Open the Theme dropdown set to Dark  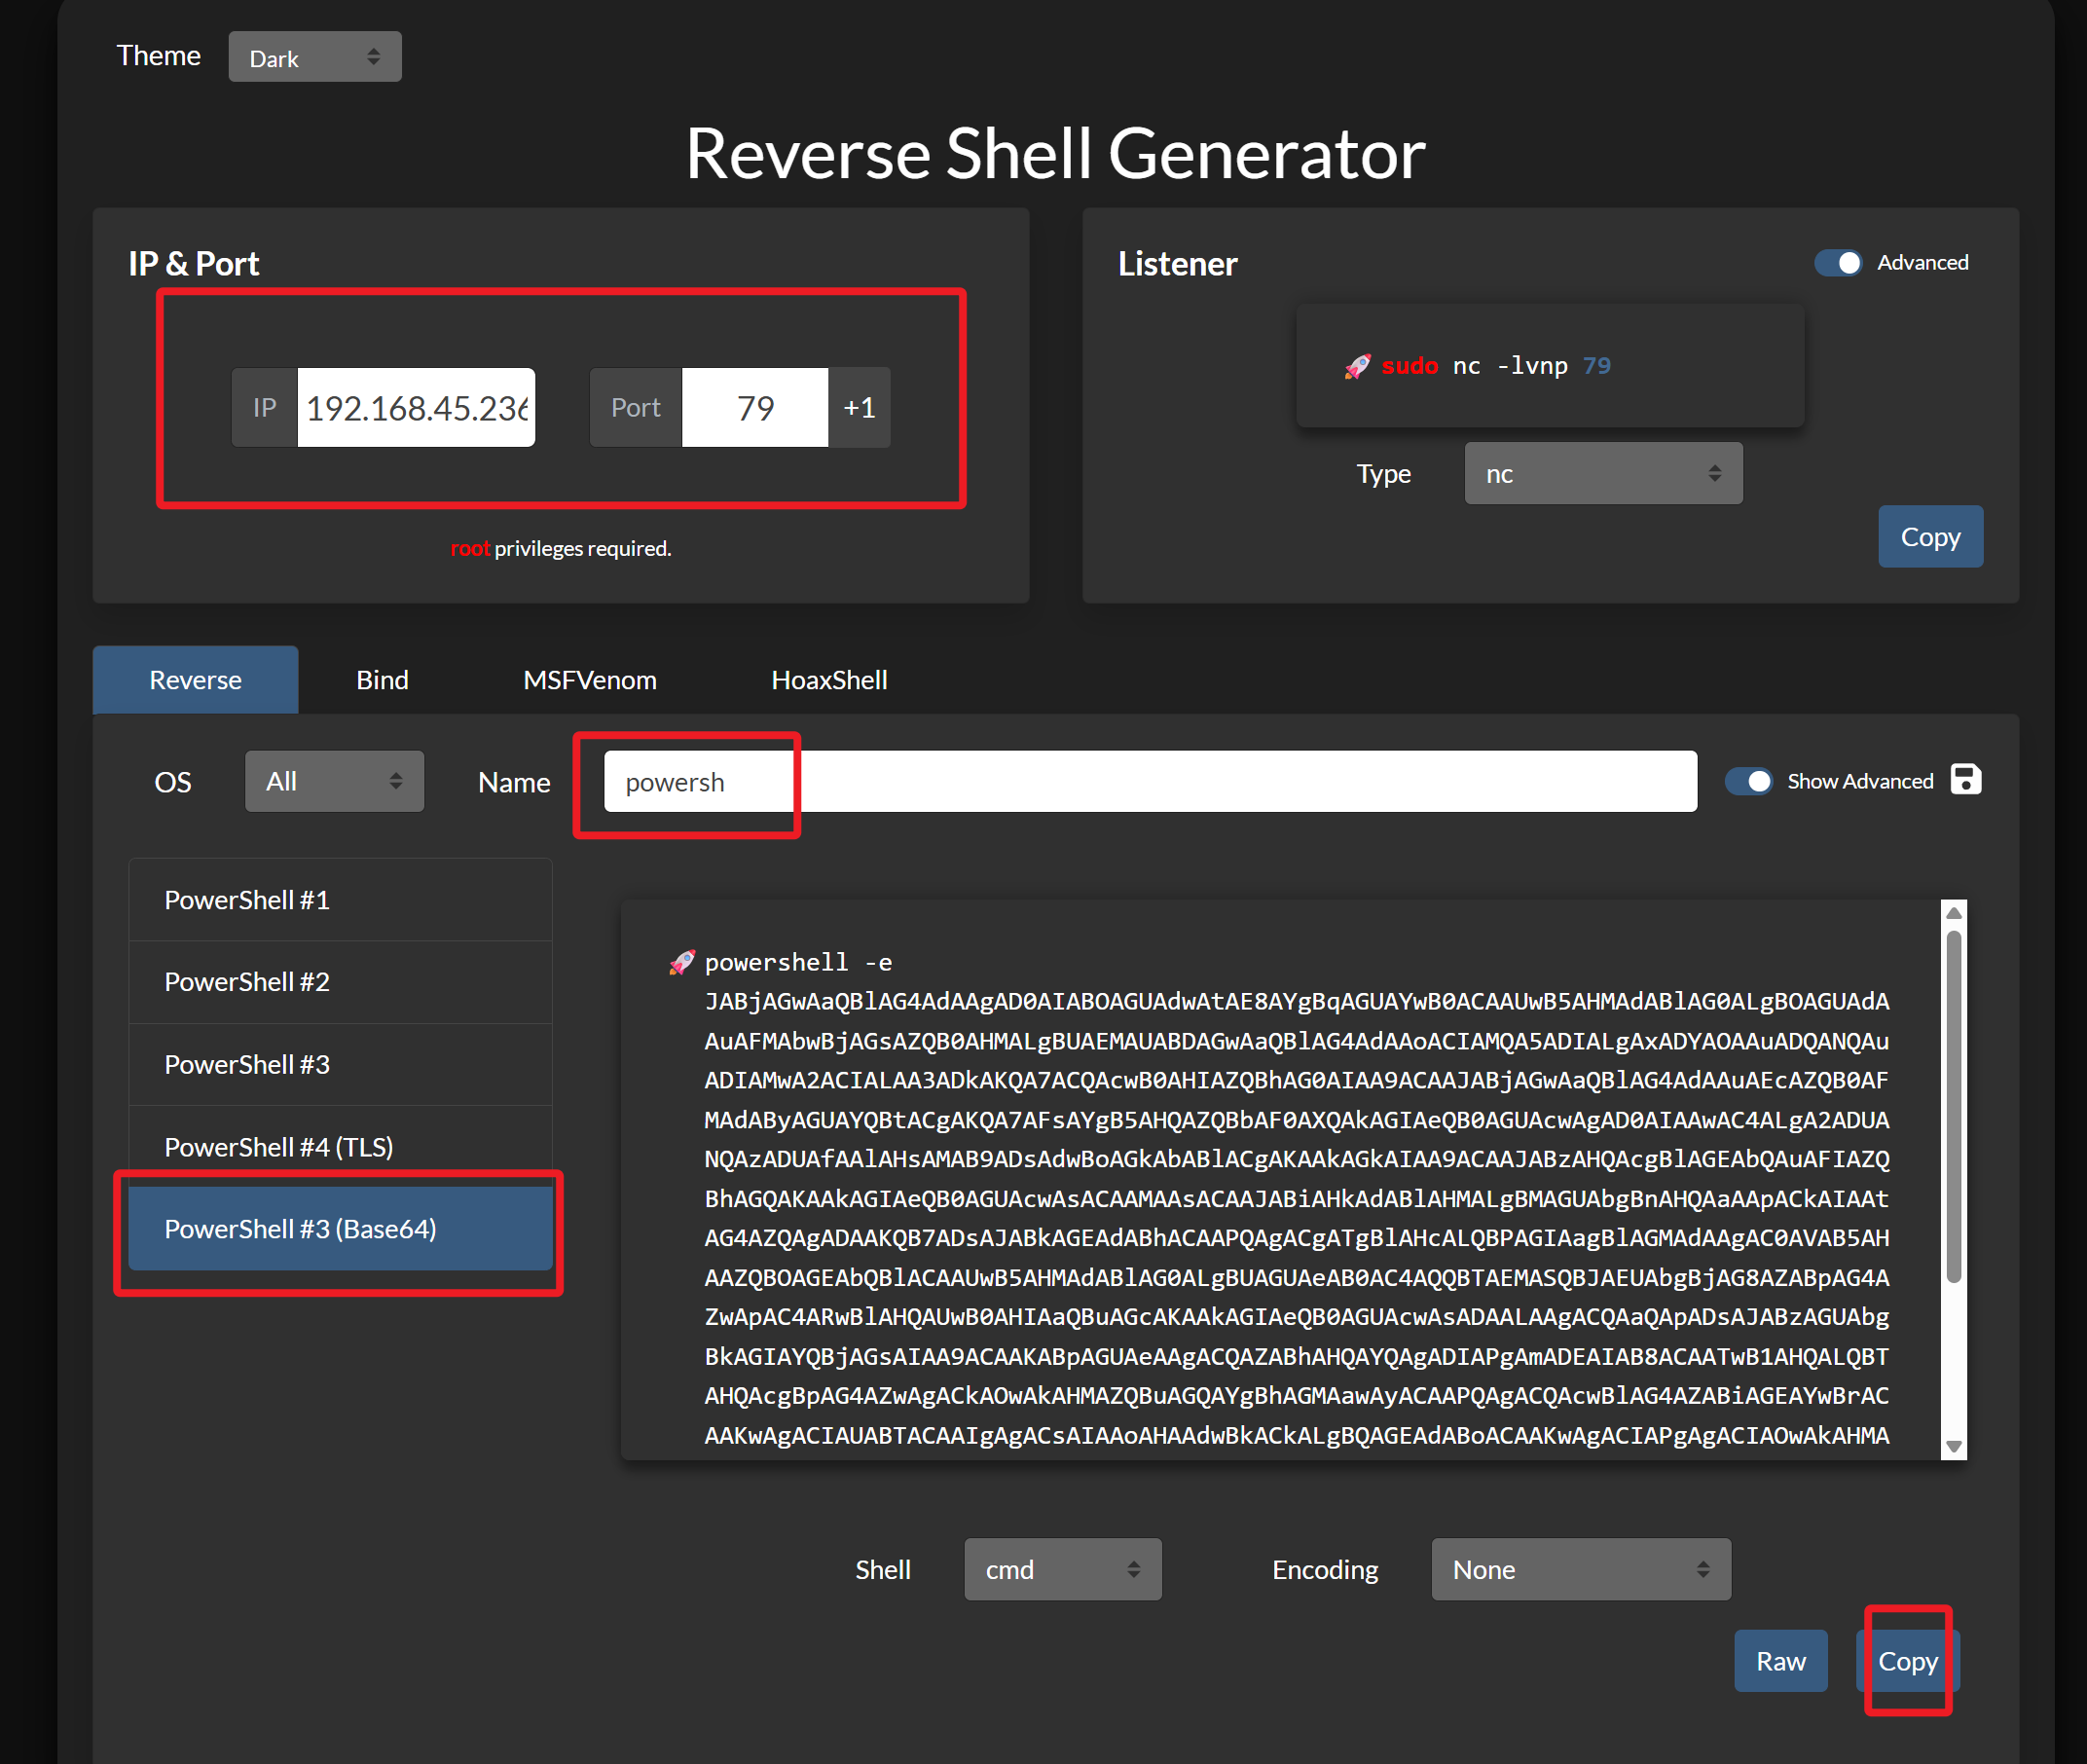pos(314,57)
